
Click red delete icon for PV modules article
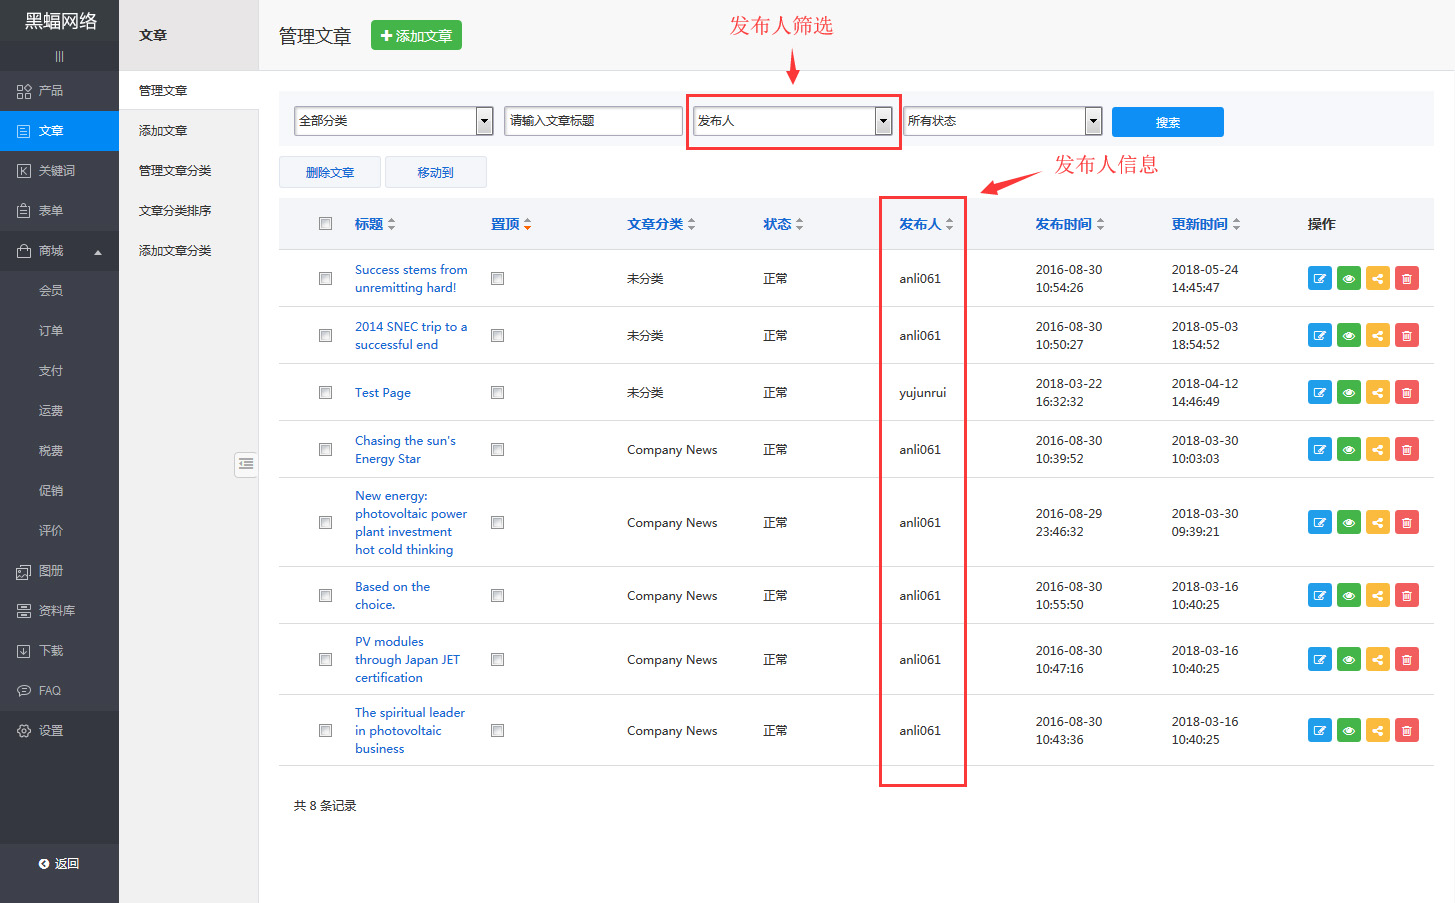click(x=1406, y=660)
